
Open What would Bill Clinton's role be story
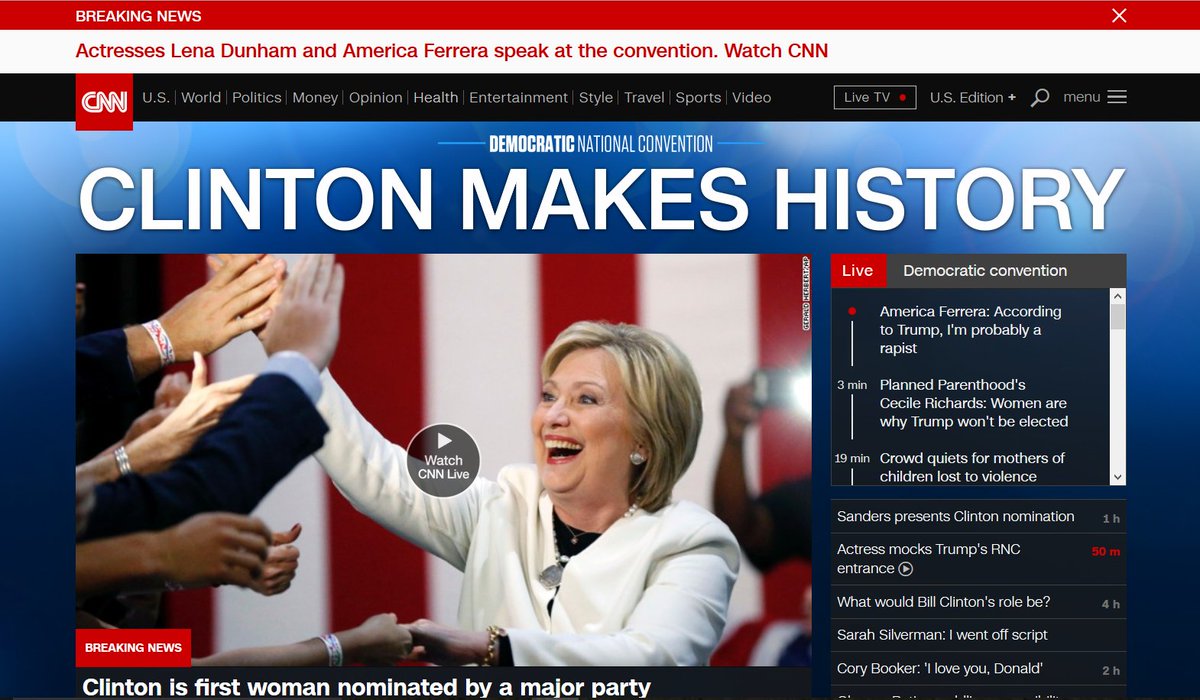944,602
